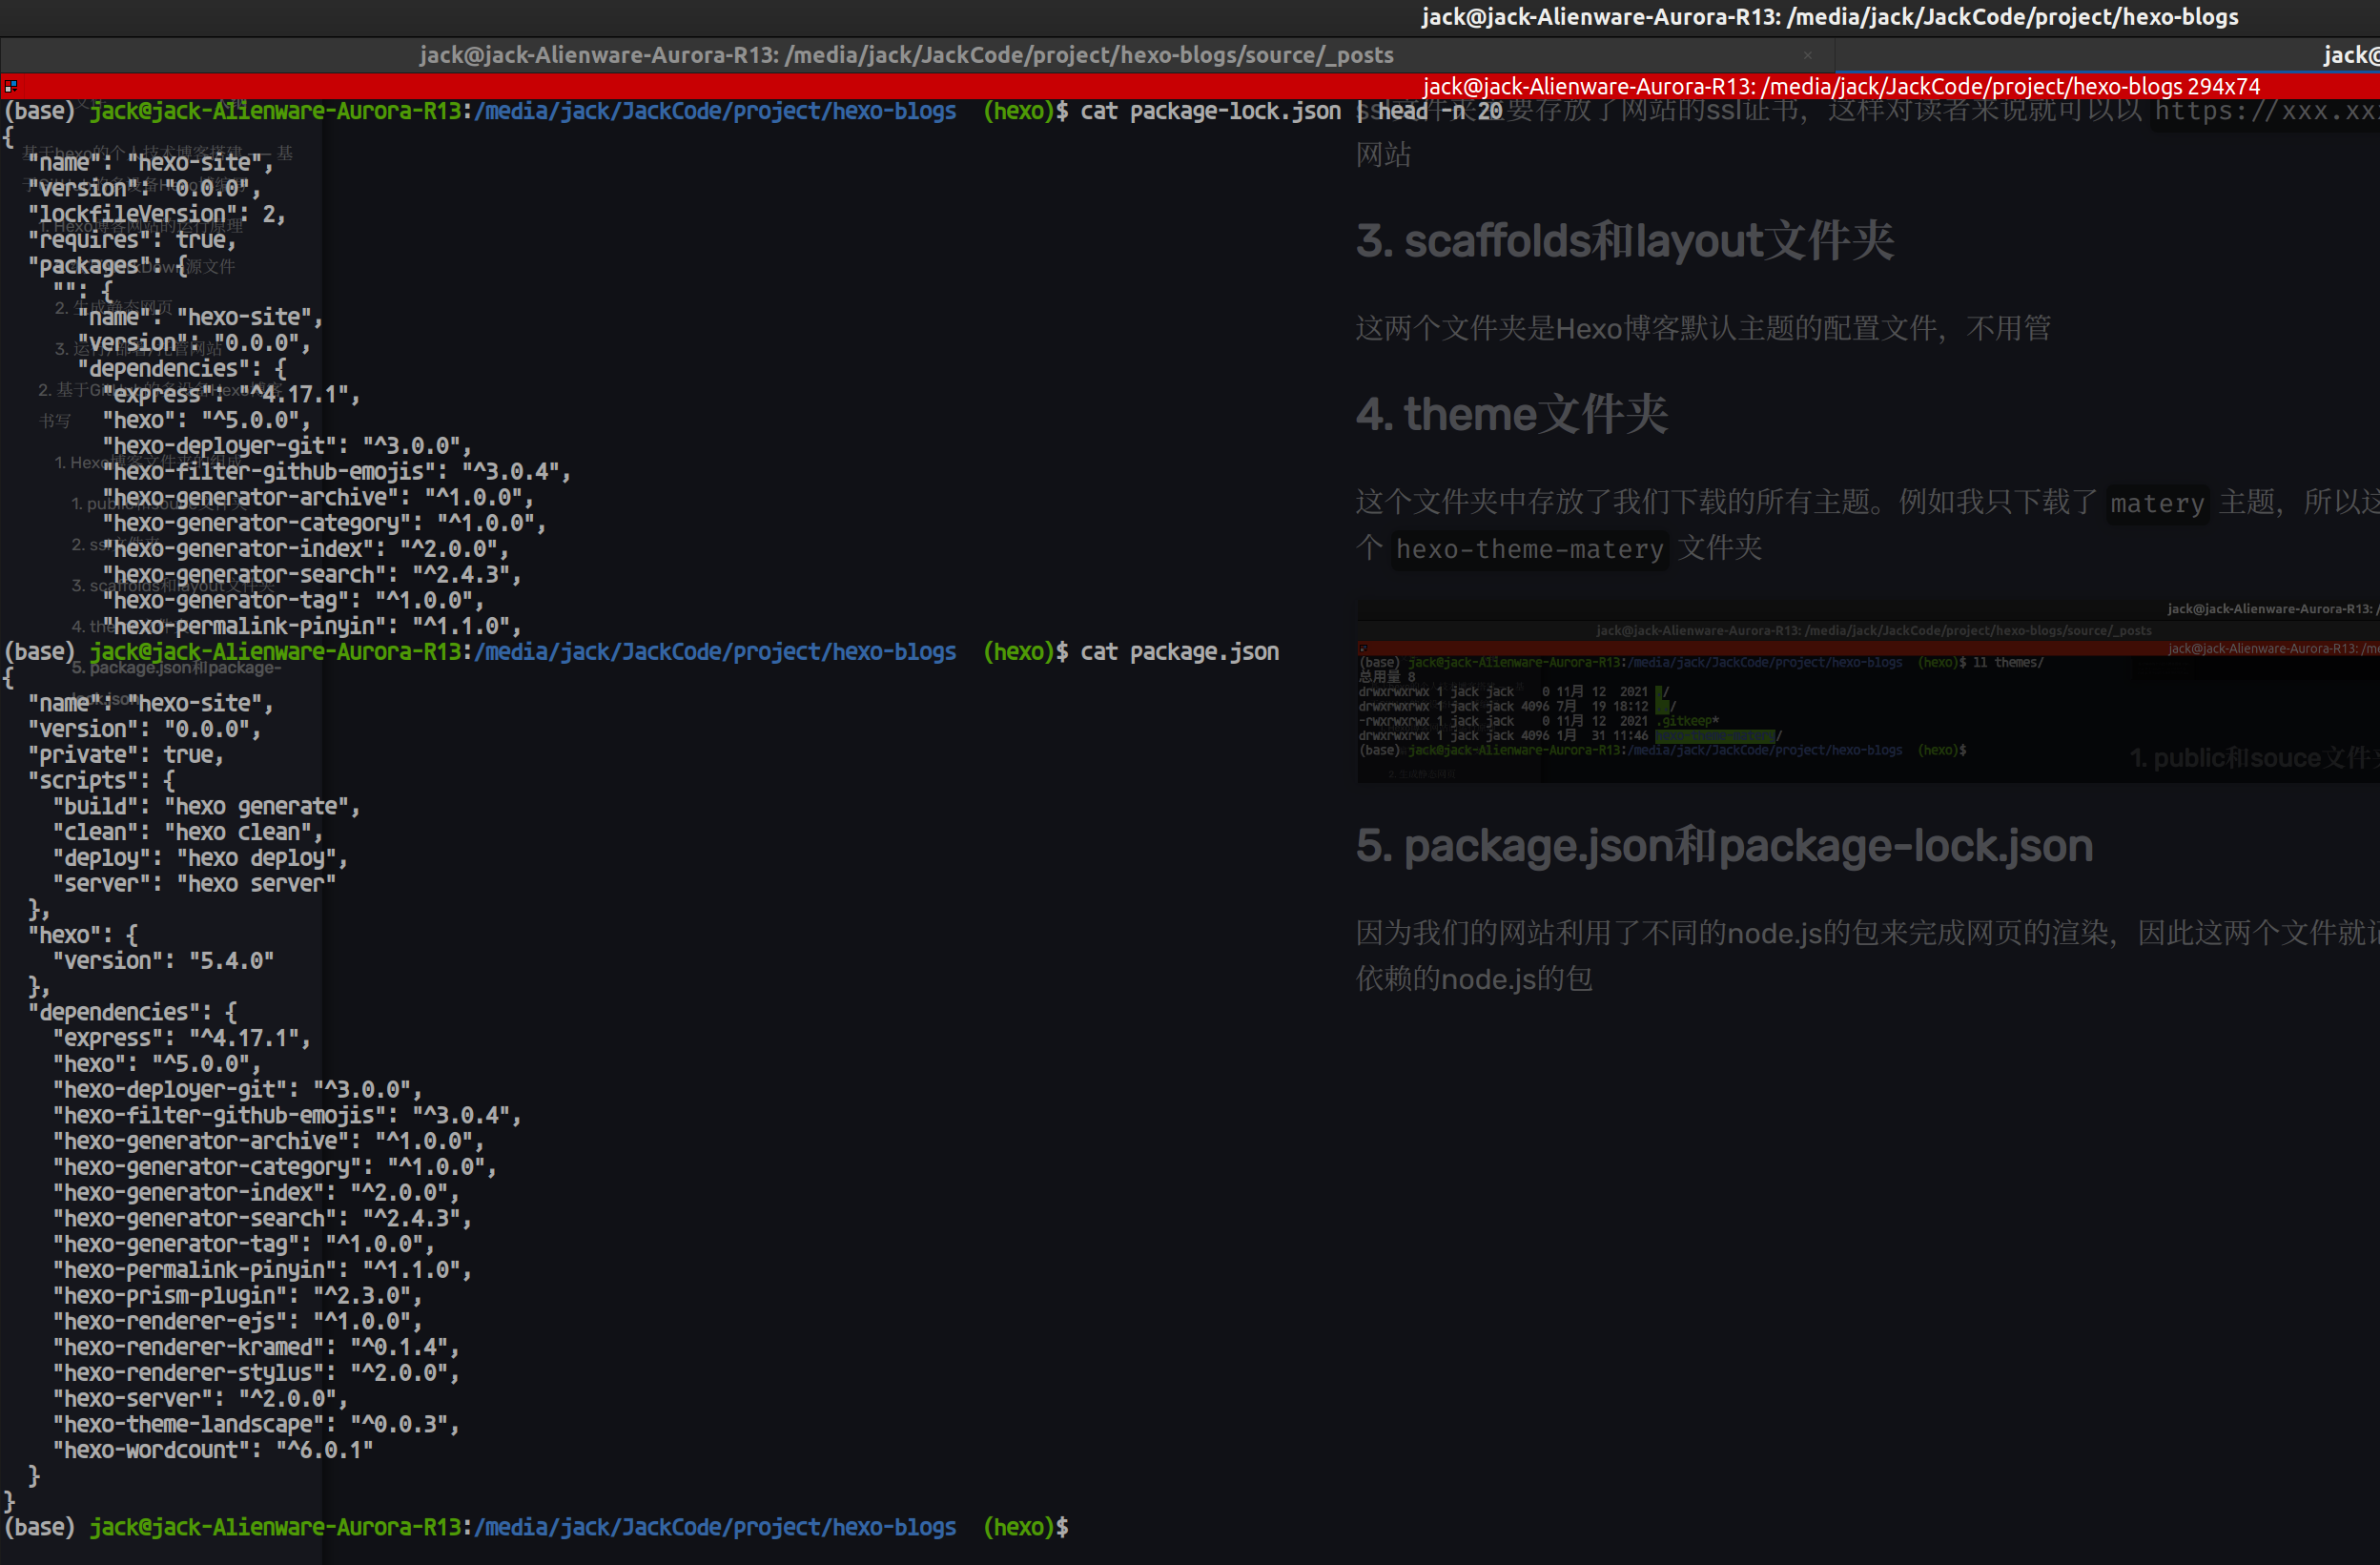This screenshot has height=1565, width=2380.
Task: Select the "version": "5.4.0" line
Action: click(163, 961)
